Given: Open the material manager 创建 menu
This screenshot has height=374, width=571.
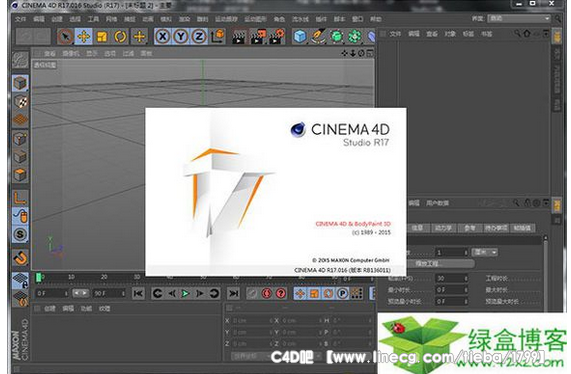Looking at the screenshot, I should pos(50,308).
